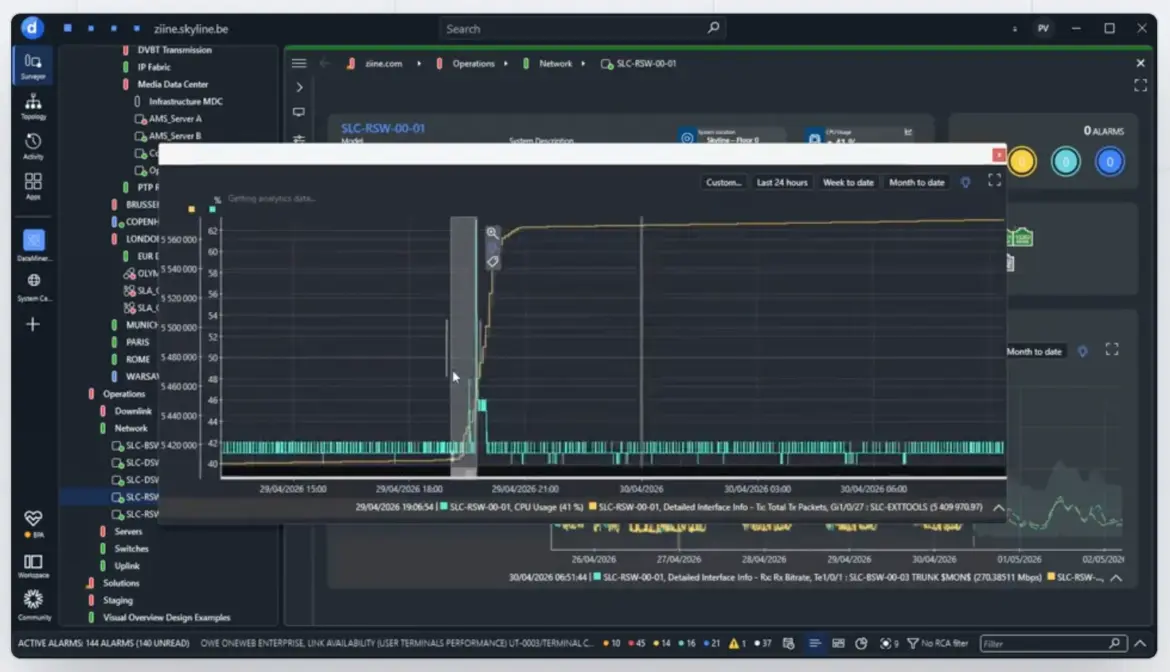The height and width of the screenshot is (672, 1170).
Task: Click the search magnifier in the top bar
Action: tap(713, 28)
